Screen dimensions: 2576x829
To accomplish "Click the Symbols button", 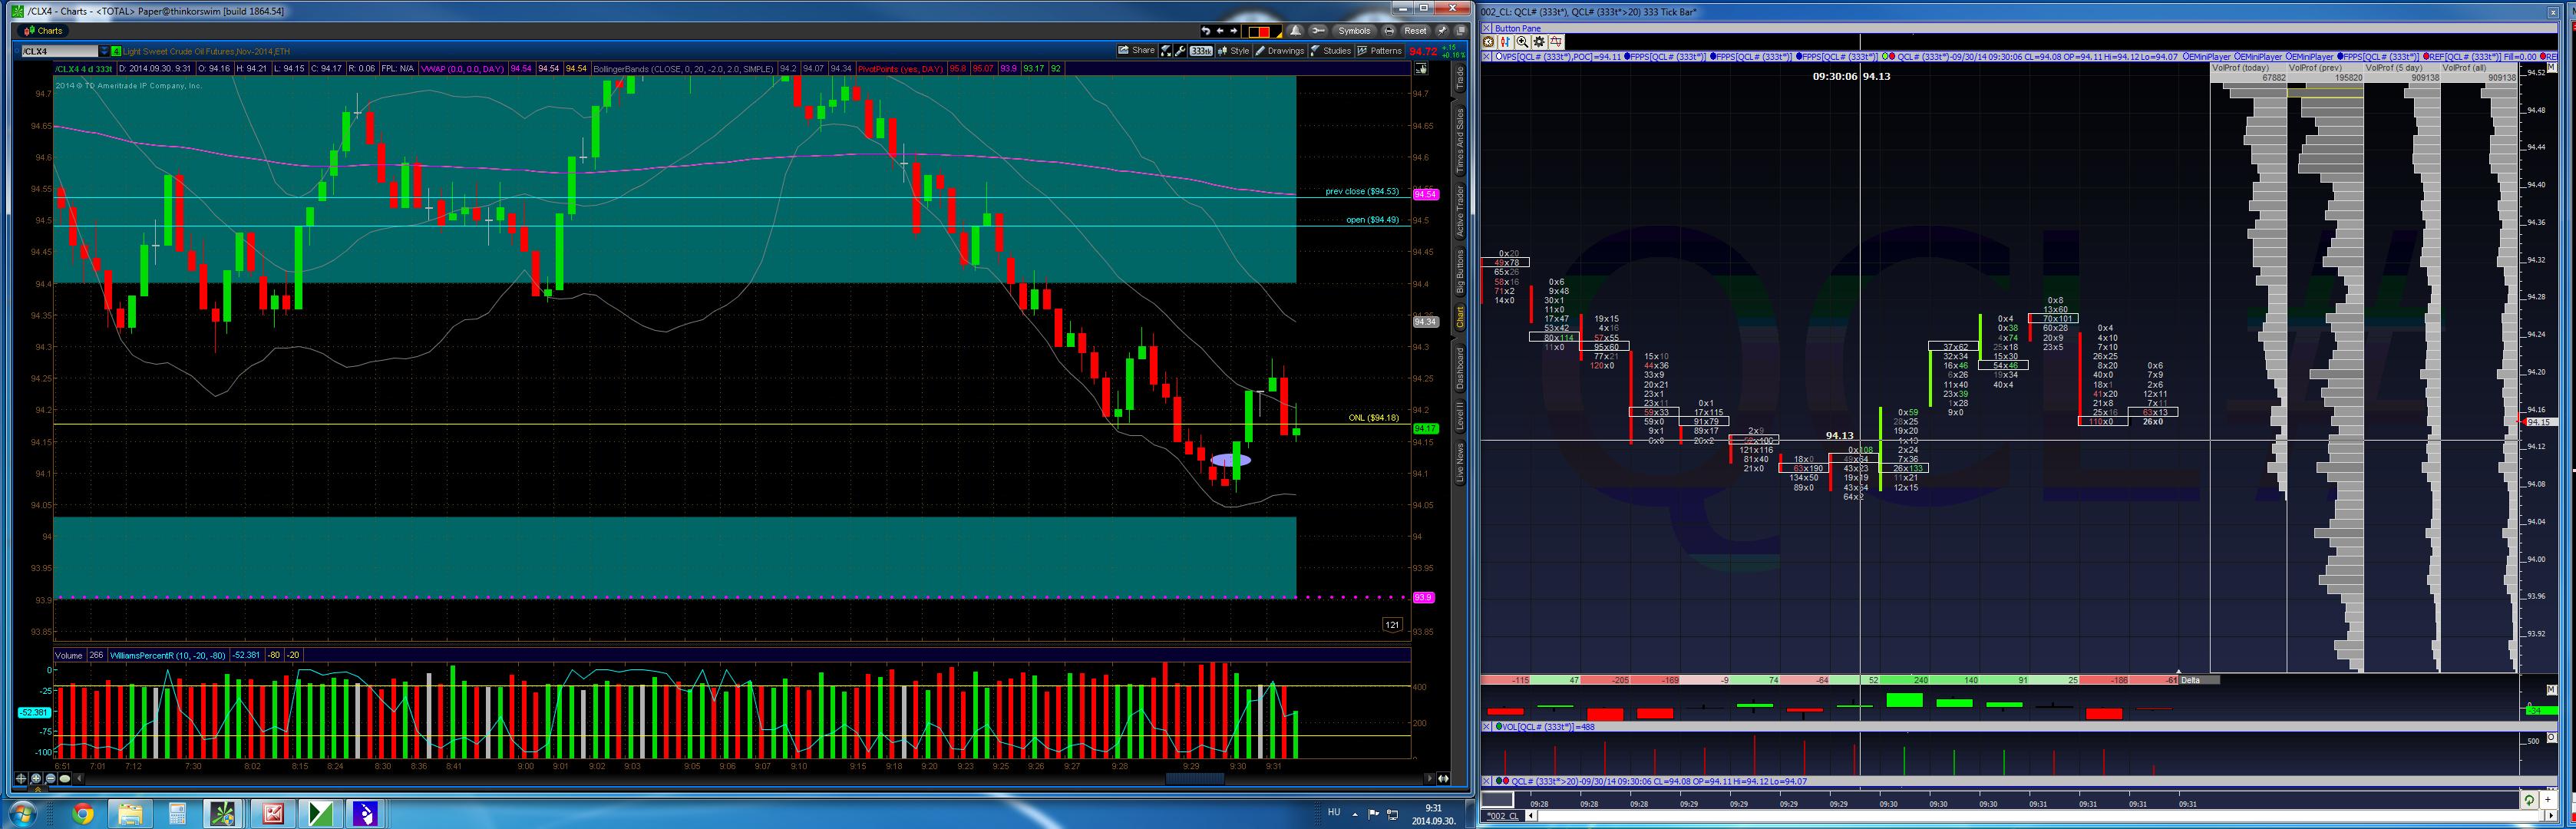I will point(1354,31).
